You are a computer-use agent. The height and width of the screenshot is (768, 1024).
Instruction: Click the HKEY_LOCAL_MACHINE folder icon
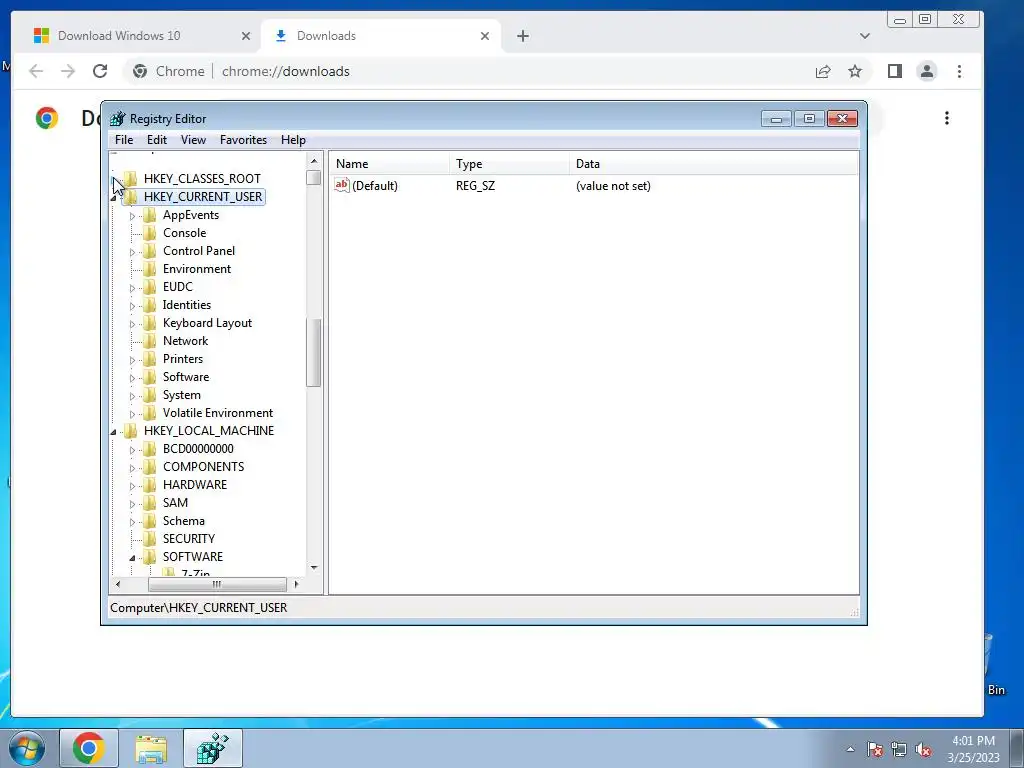[131, 431]
